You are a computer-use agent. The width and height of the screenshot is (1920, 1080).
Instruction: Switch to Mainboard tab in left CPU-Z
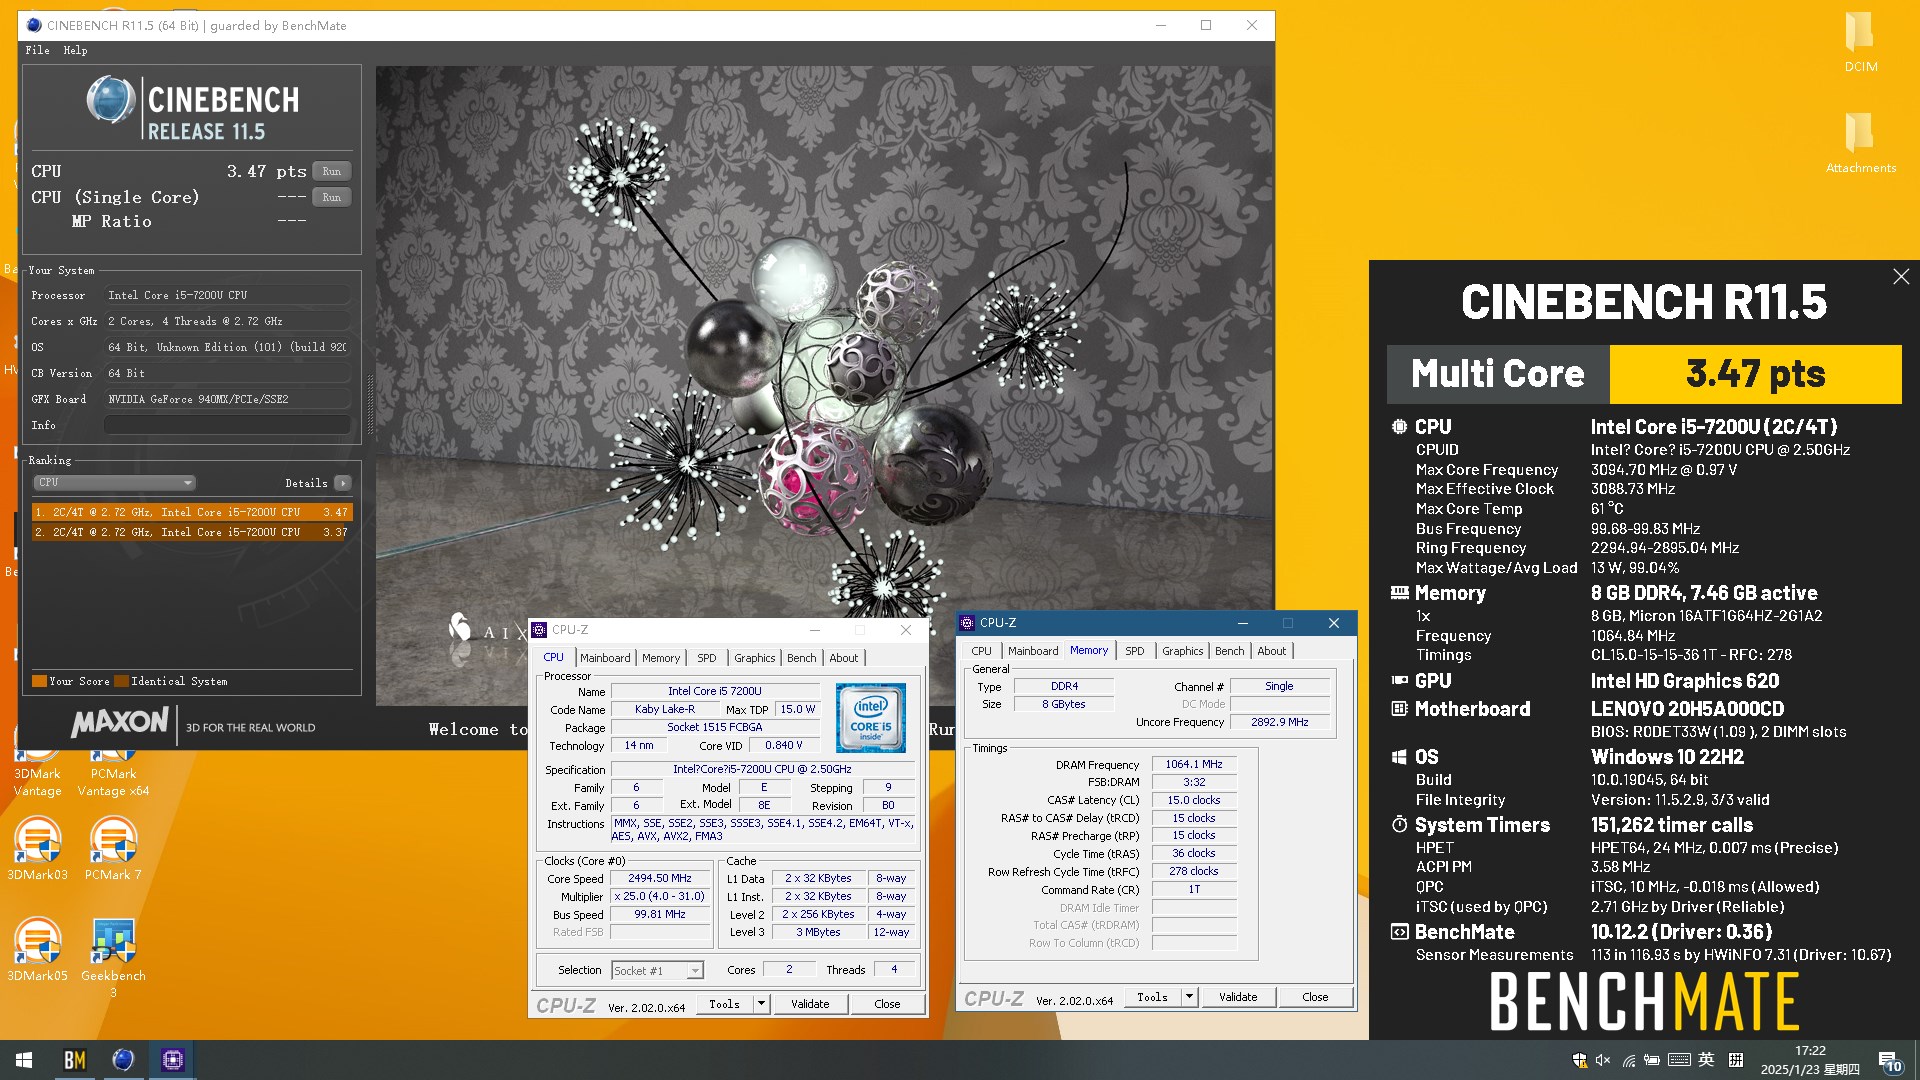[x=605, y=658]
